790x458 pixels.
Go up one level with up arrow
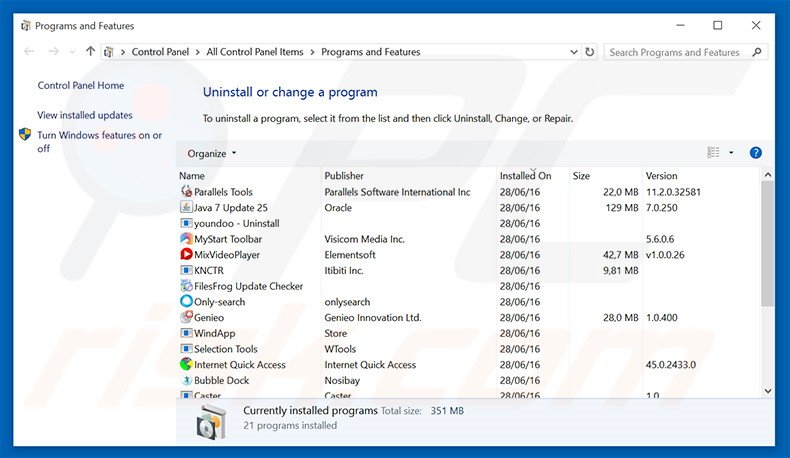click(x=91, y=52)
